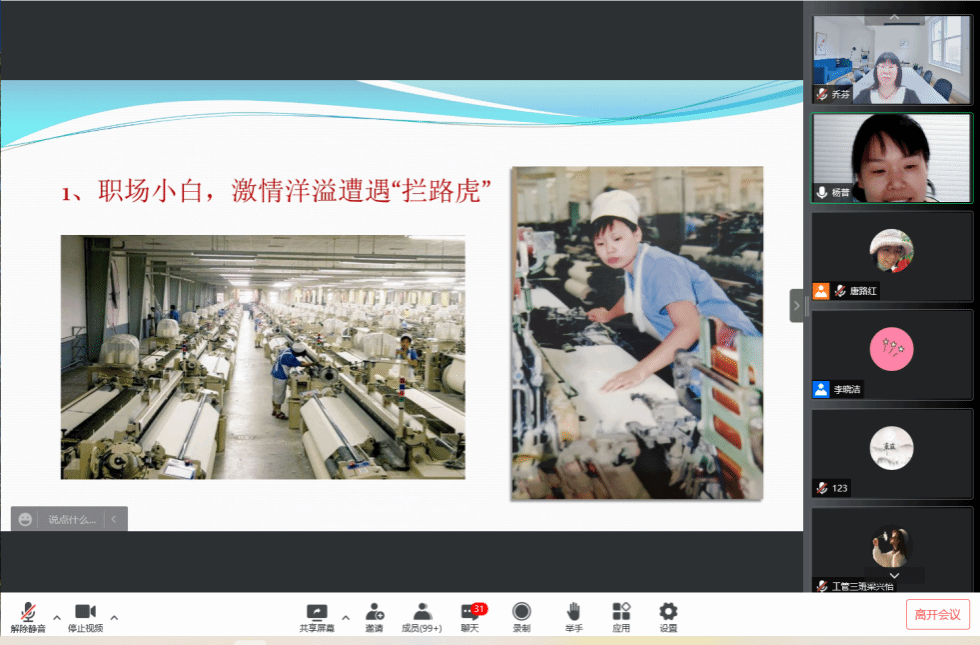Open the 聊天 chat with 31 unread
The height and width of the screenshot is (645, 980).
coord(470,613)
